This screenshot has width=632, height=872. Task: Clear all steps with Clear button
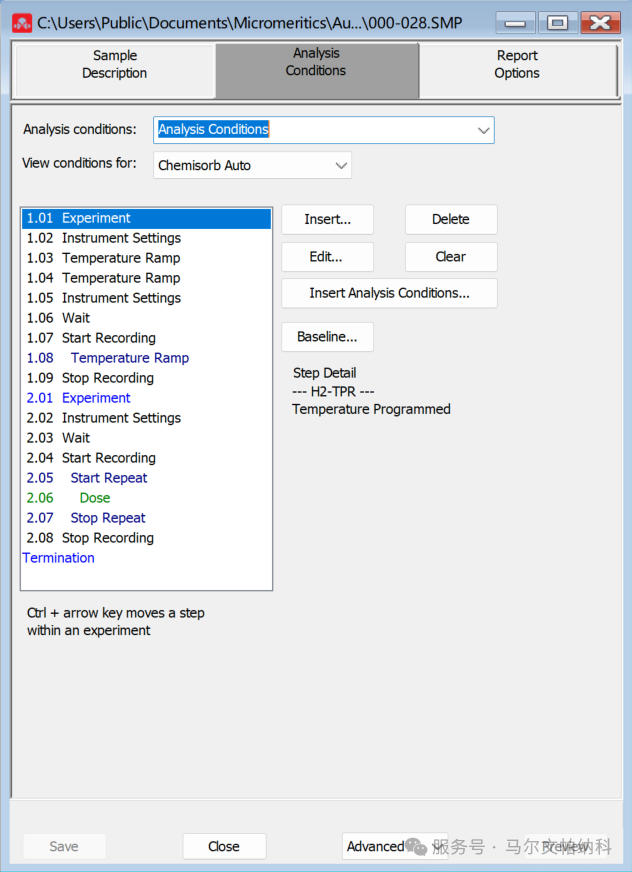click(x=450, y=257)
